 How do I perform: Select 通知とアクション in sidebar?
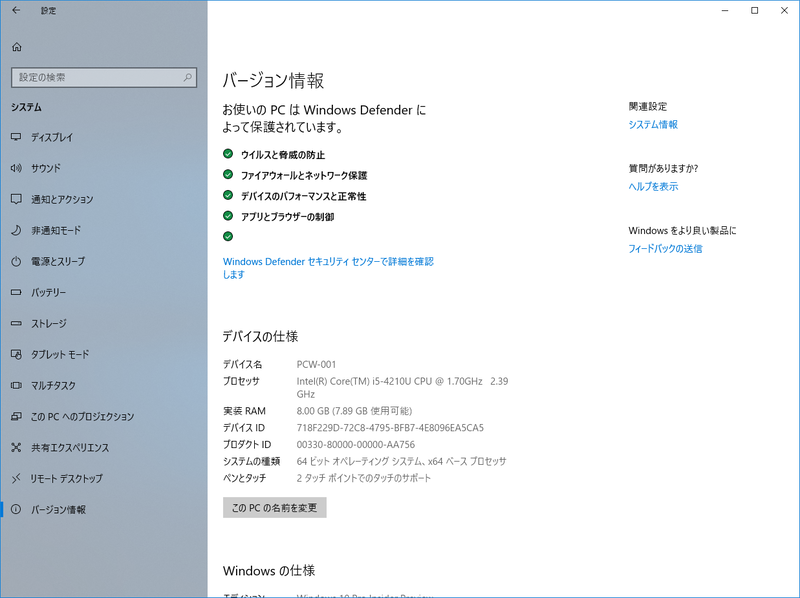(104, 199)
